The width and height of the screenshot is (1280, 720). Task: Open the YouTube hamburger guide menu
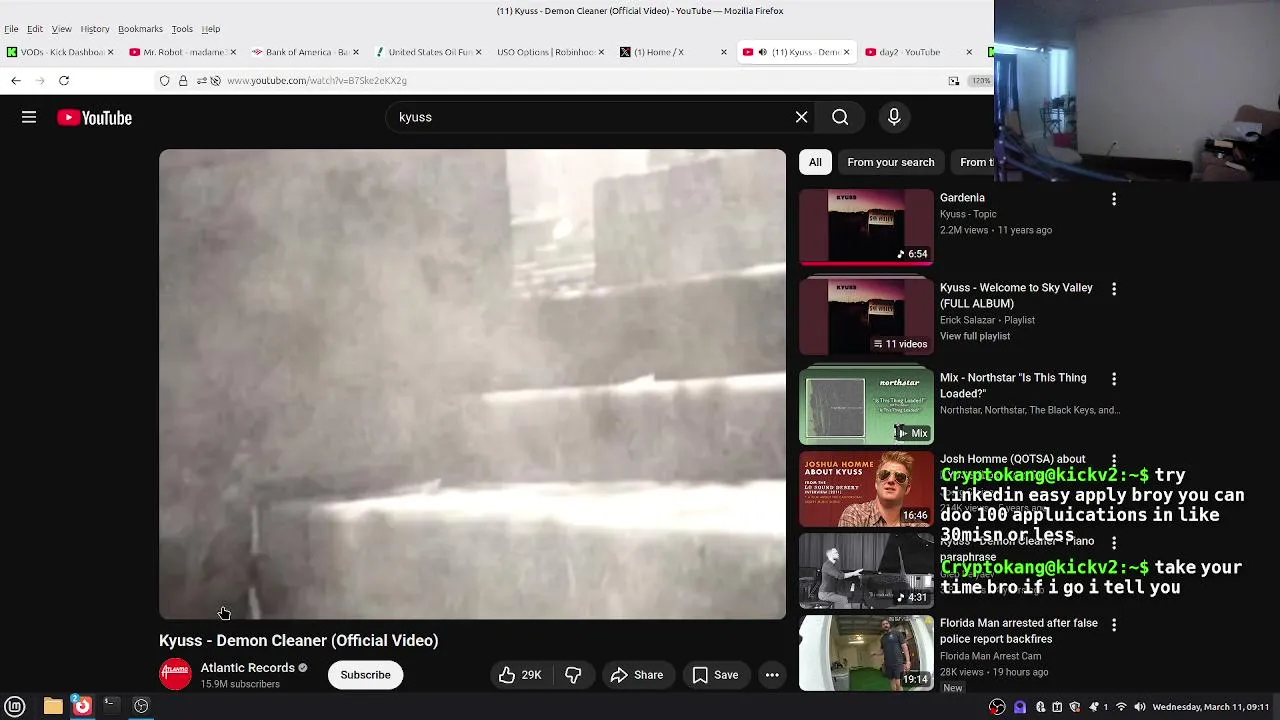29,118
